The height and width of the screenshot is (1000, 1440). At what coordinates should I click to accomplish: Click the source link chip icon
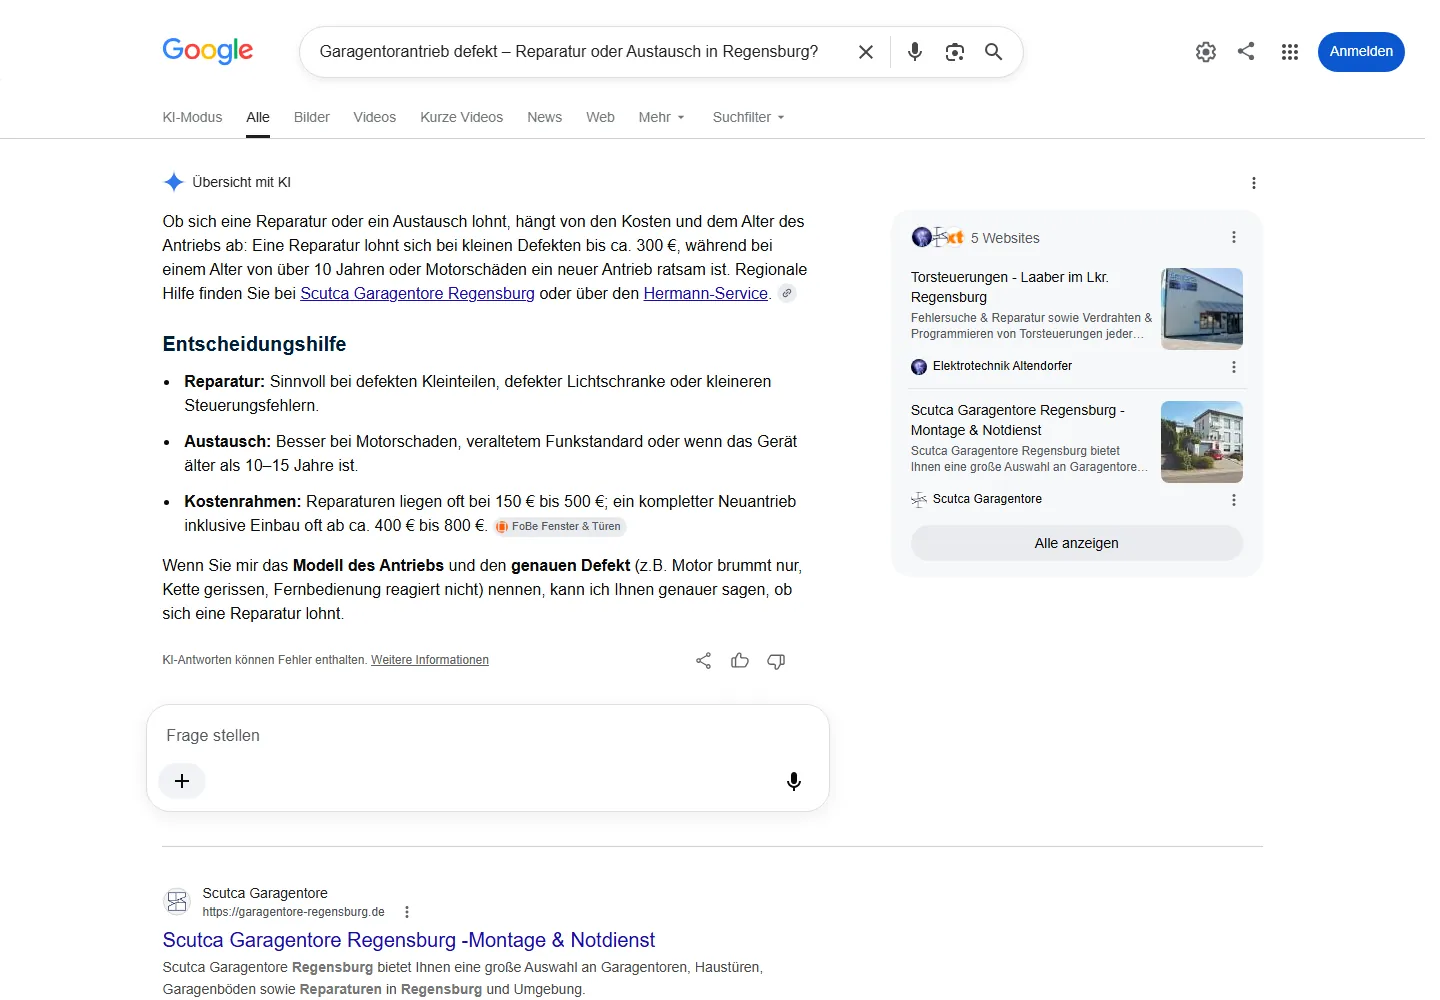coord(788,293)
